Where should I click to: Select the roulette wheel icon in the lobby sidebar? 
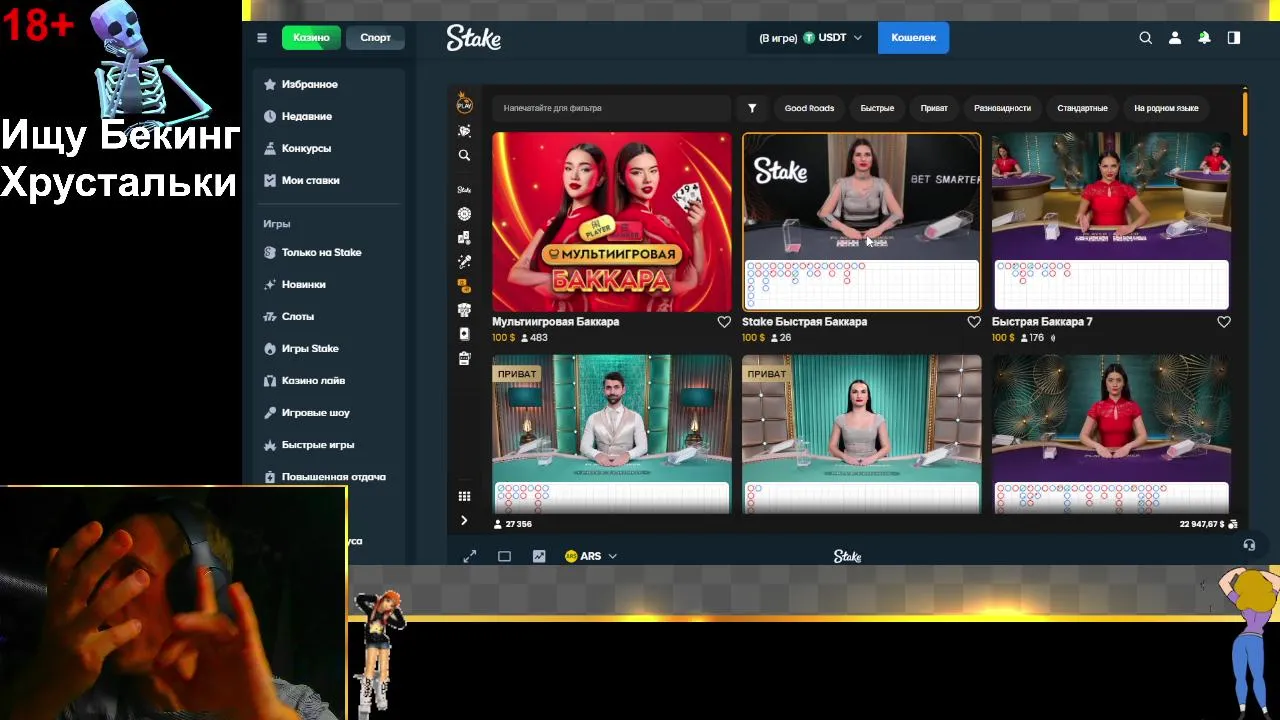click(464, 214)
